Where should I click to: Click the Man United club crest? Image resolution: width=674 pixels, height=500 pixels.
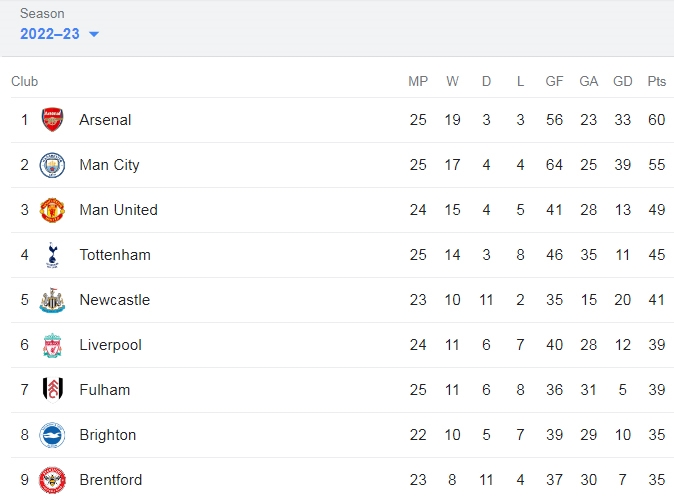[x=52, y=210]
